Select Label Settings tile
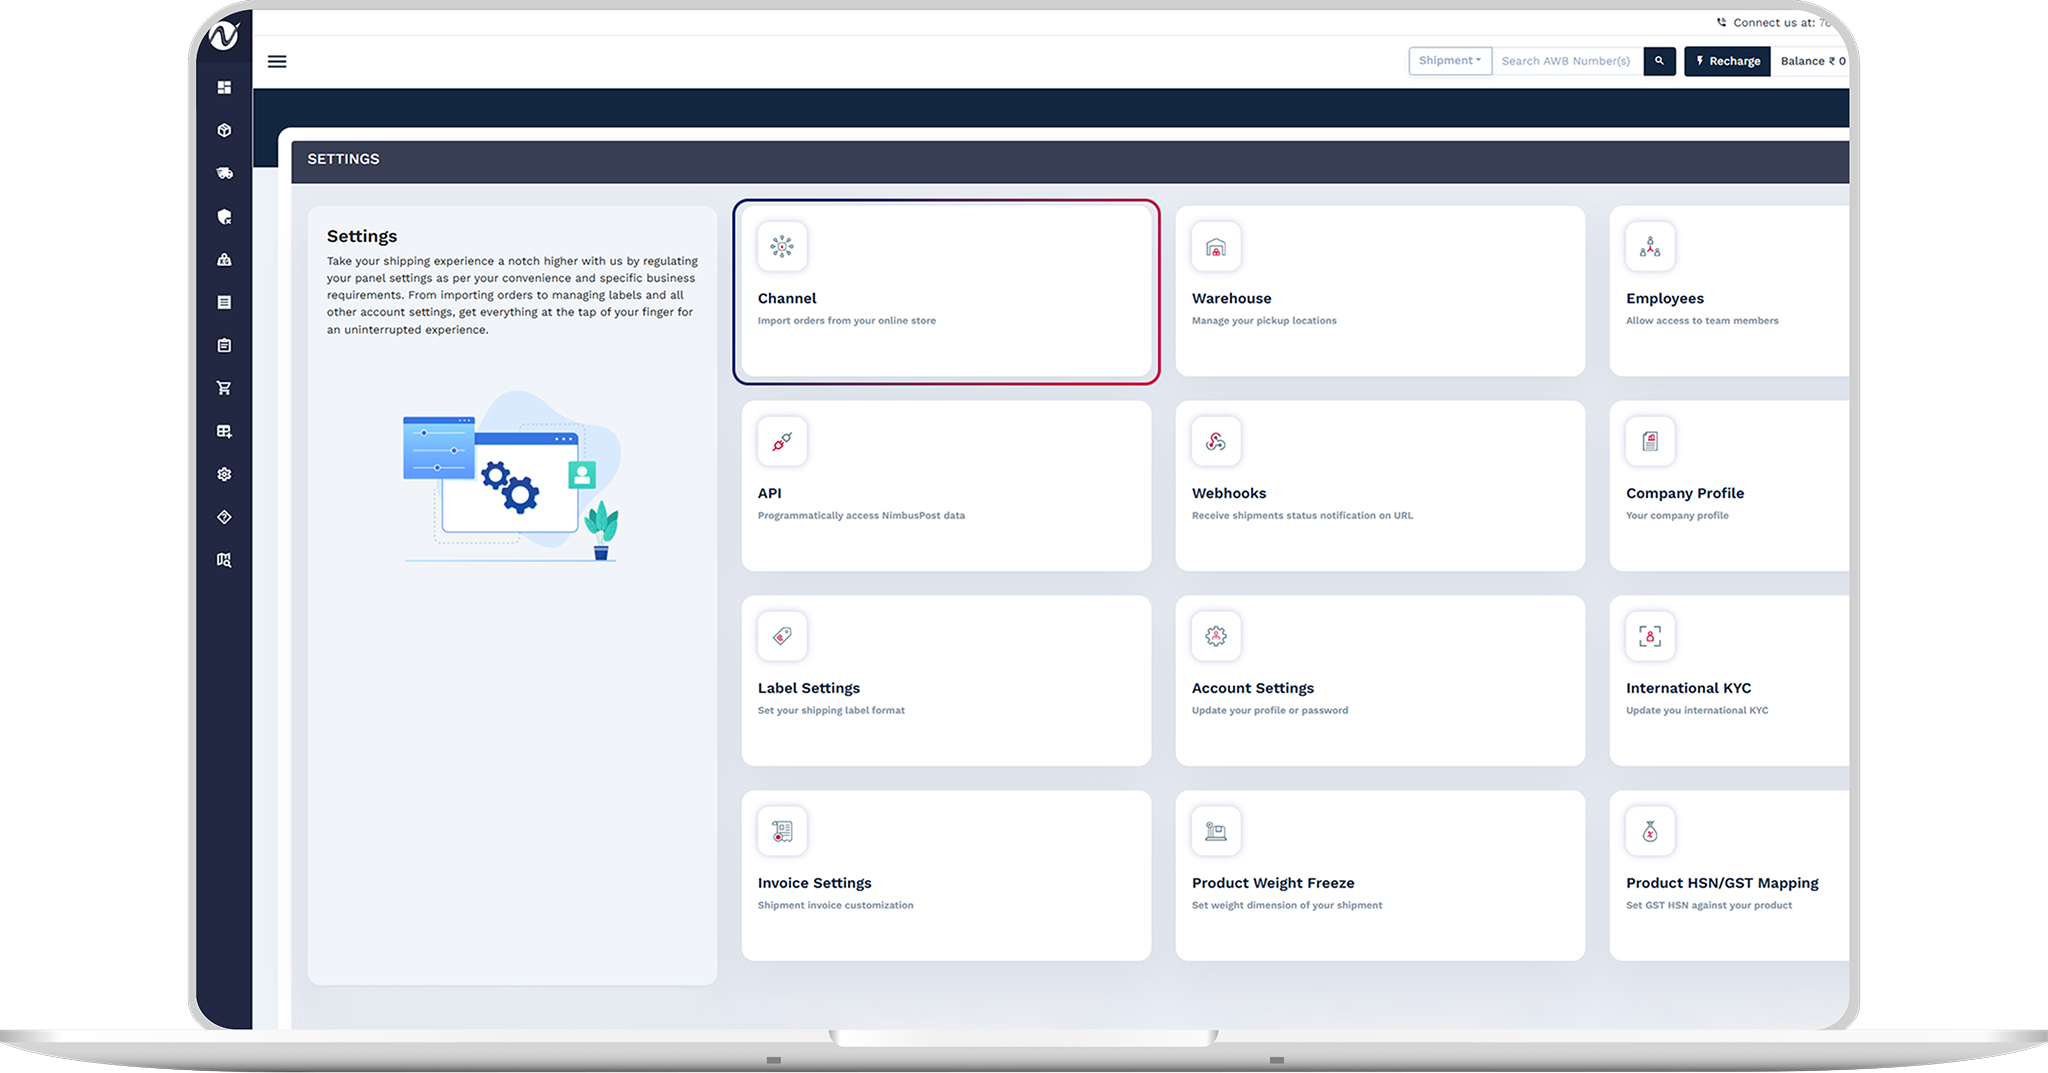The width and height of the screenshot is (2048, 1073). point(945,681)
